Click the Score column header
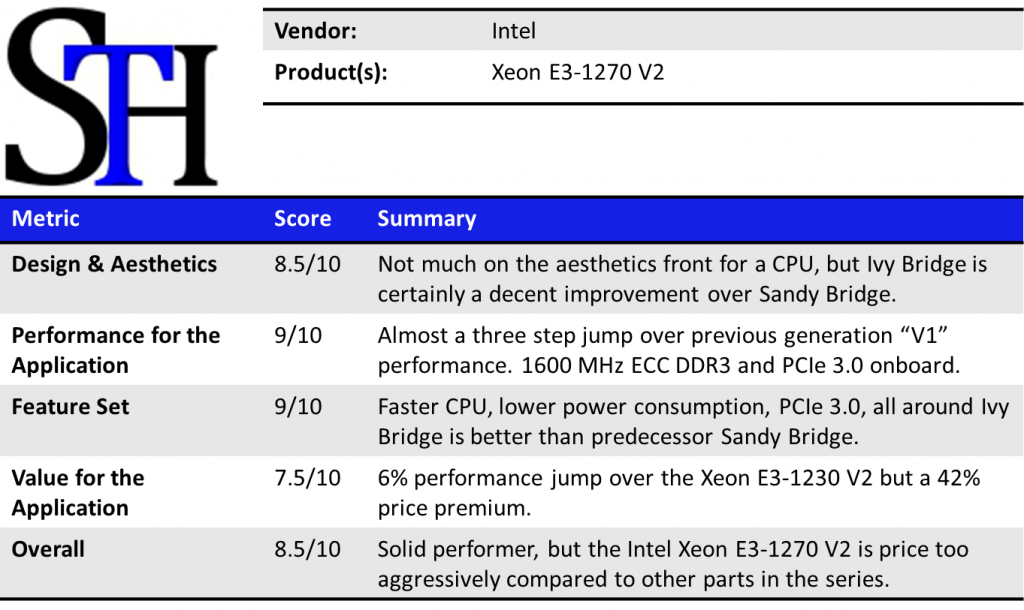Screen dimensions: 1024x610 click(302, 218)
